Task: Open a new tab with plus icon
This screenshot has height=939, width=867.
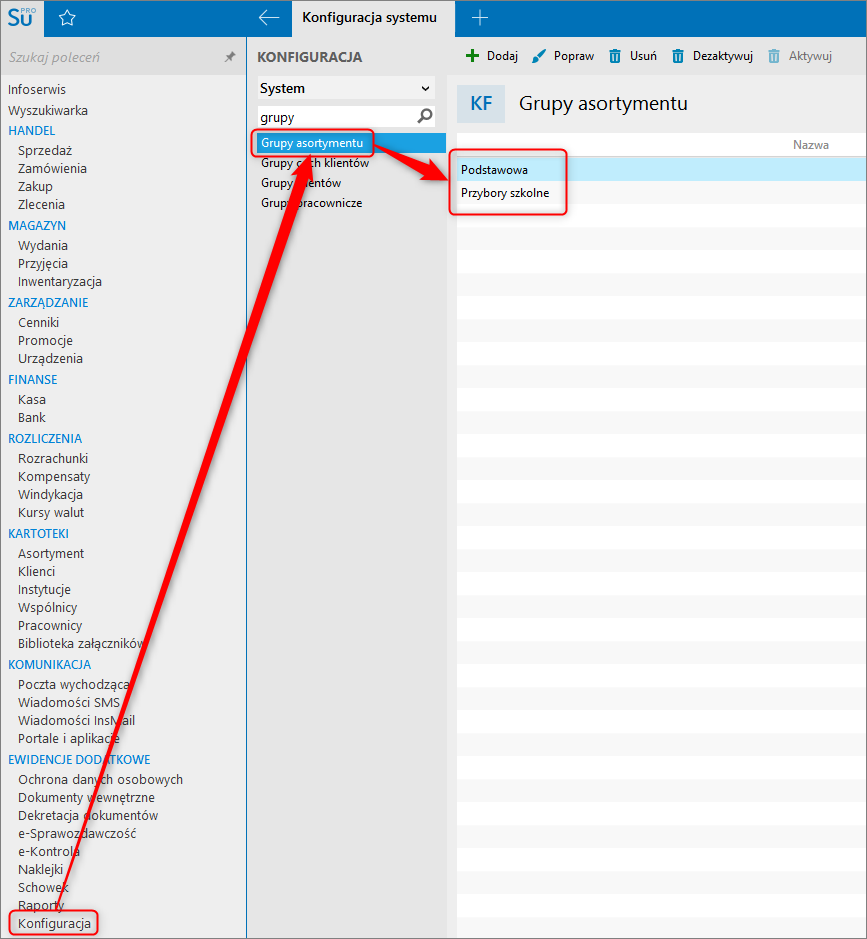Action: click(480, 18)
